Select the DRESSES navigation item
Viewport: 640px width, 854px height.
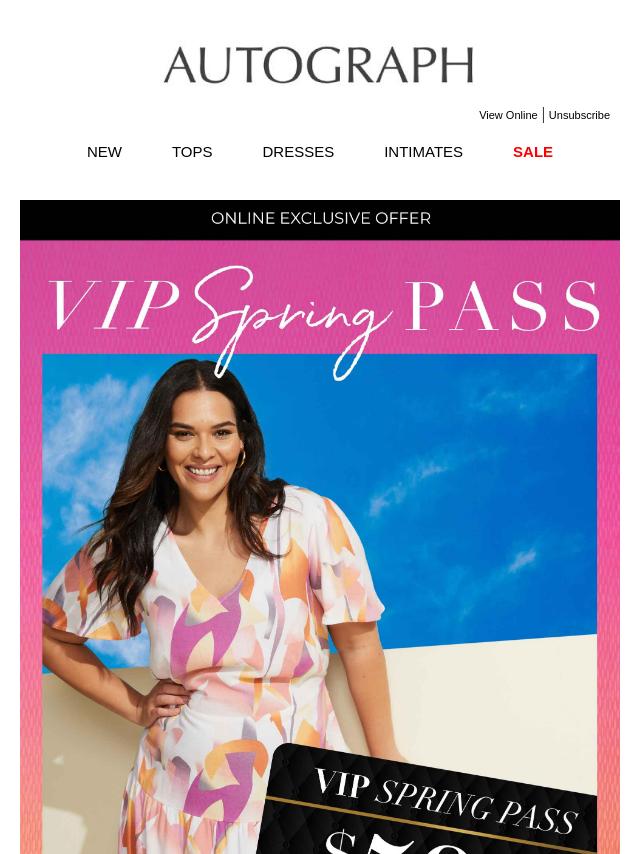pyautogui.click(x=298, y=152)
